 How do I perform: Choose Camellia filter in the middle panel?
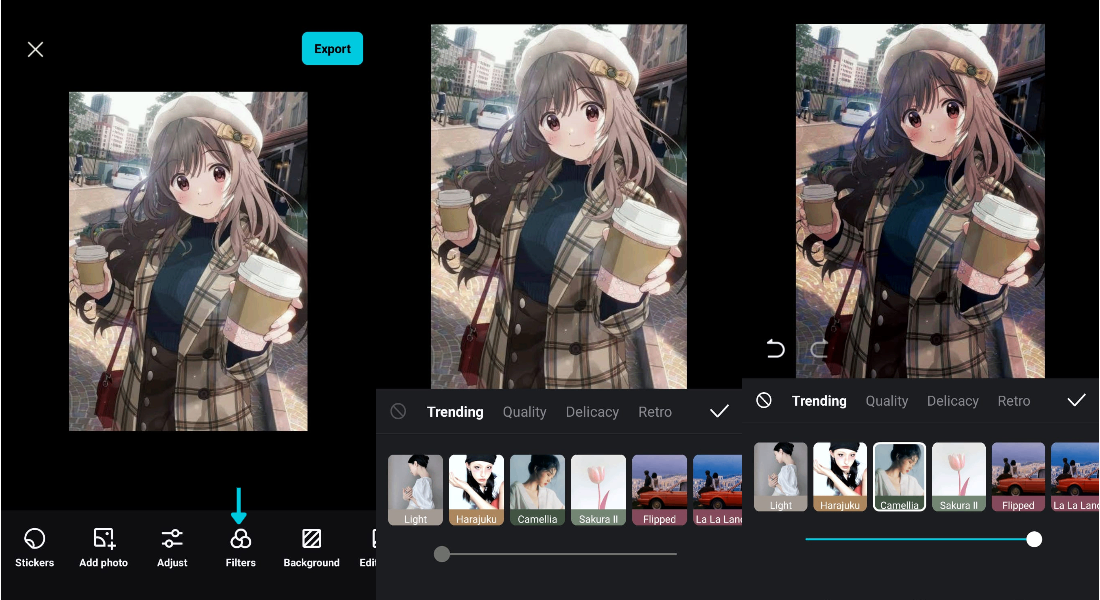point(537,490)
